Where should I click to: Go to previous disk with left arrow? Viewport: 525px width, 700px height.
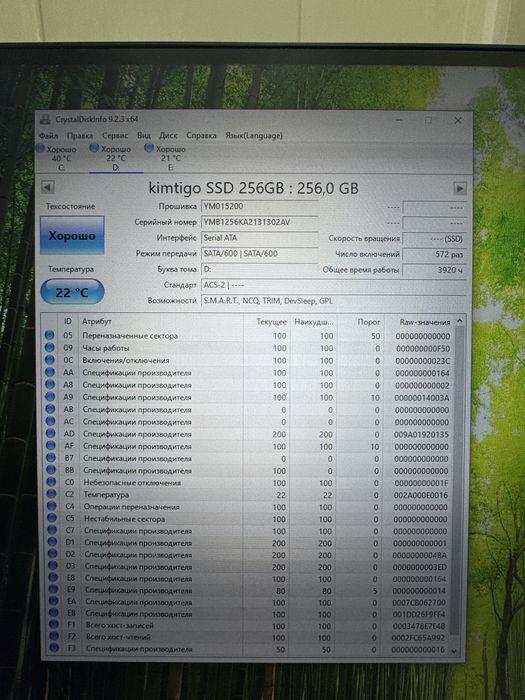click(48, 187)
